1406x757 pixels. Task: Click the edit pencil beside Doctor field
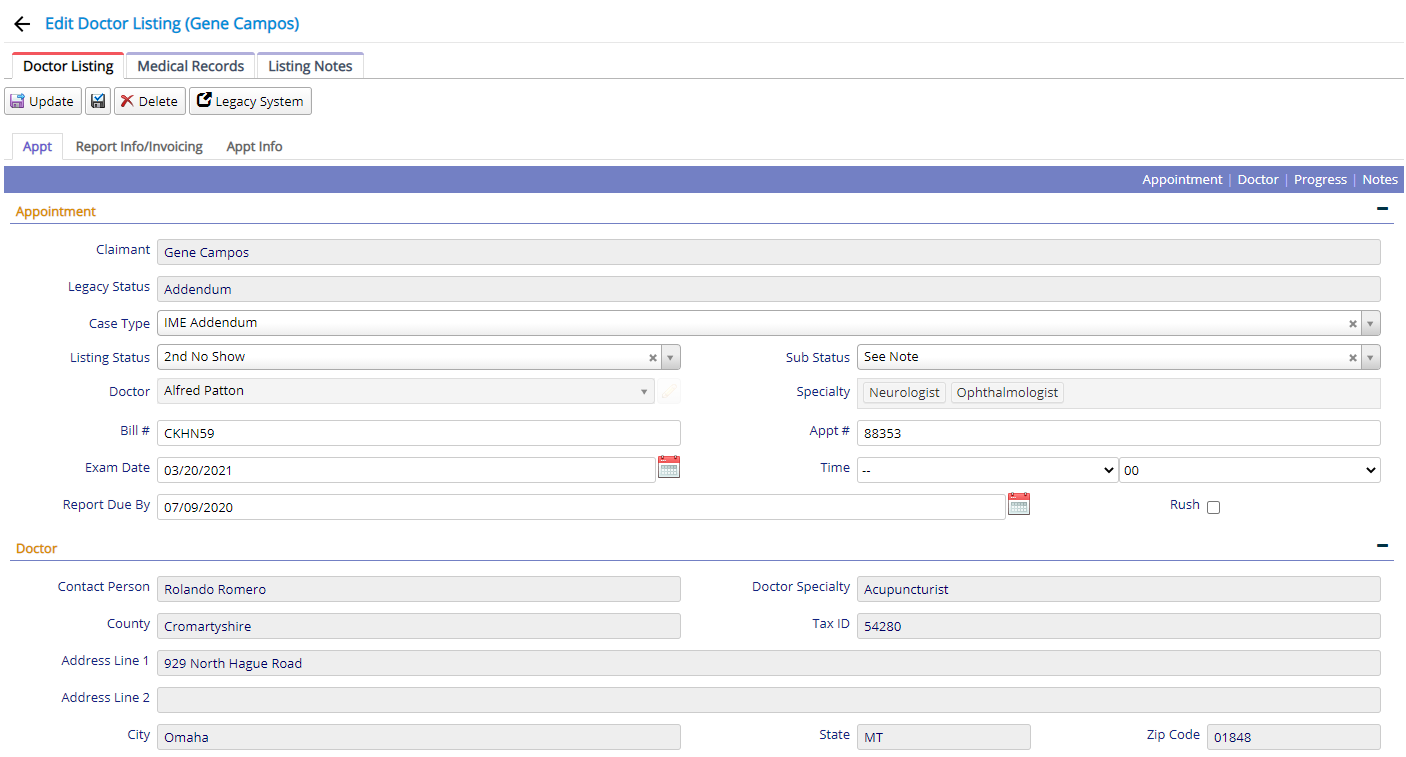(669, 392)
